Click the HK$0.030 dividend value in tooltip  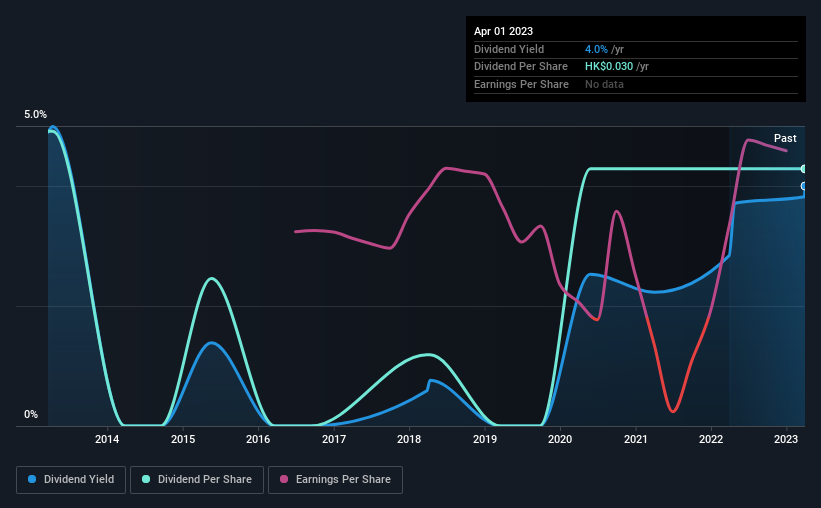pyautogui.click(x=609, y=67)
